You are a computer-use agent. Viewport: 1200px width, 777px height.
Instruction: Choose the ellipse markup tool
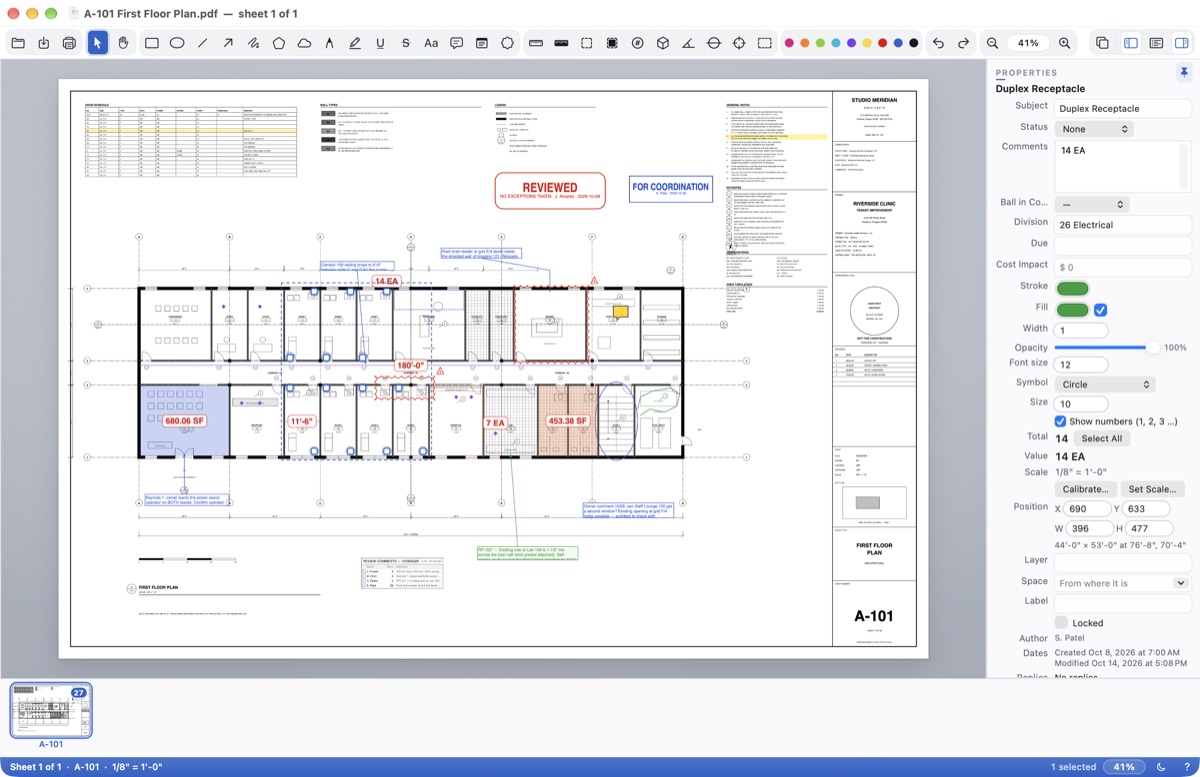pyautogui.click(x=177, y=43)
